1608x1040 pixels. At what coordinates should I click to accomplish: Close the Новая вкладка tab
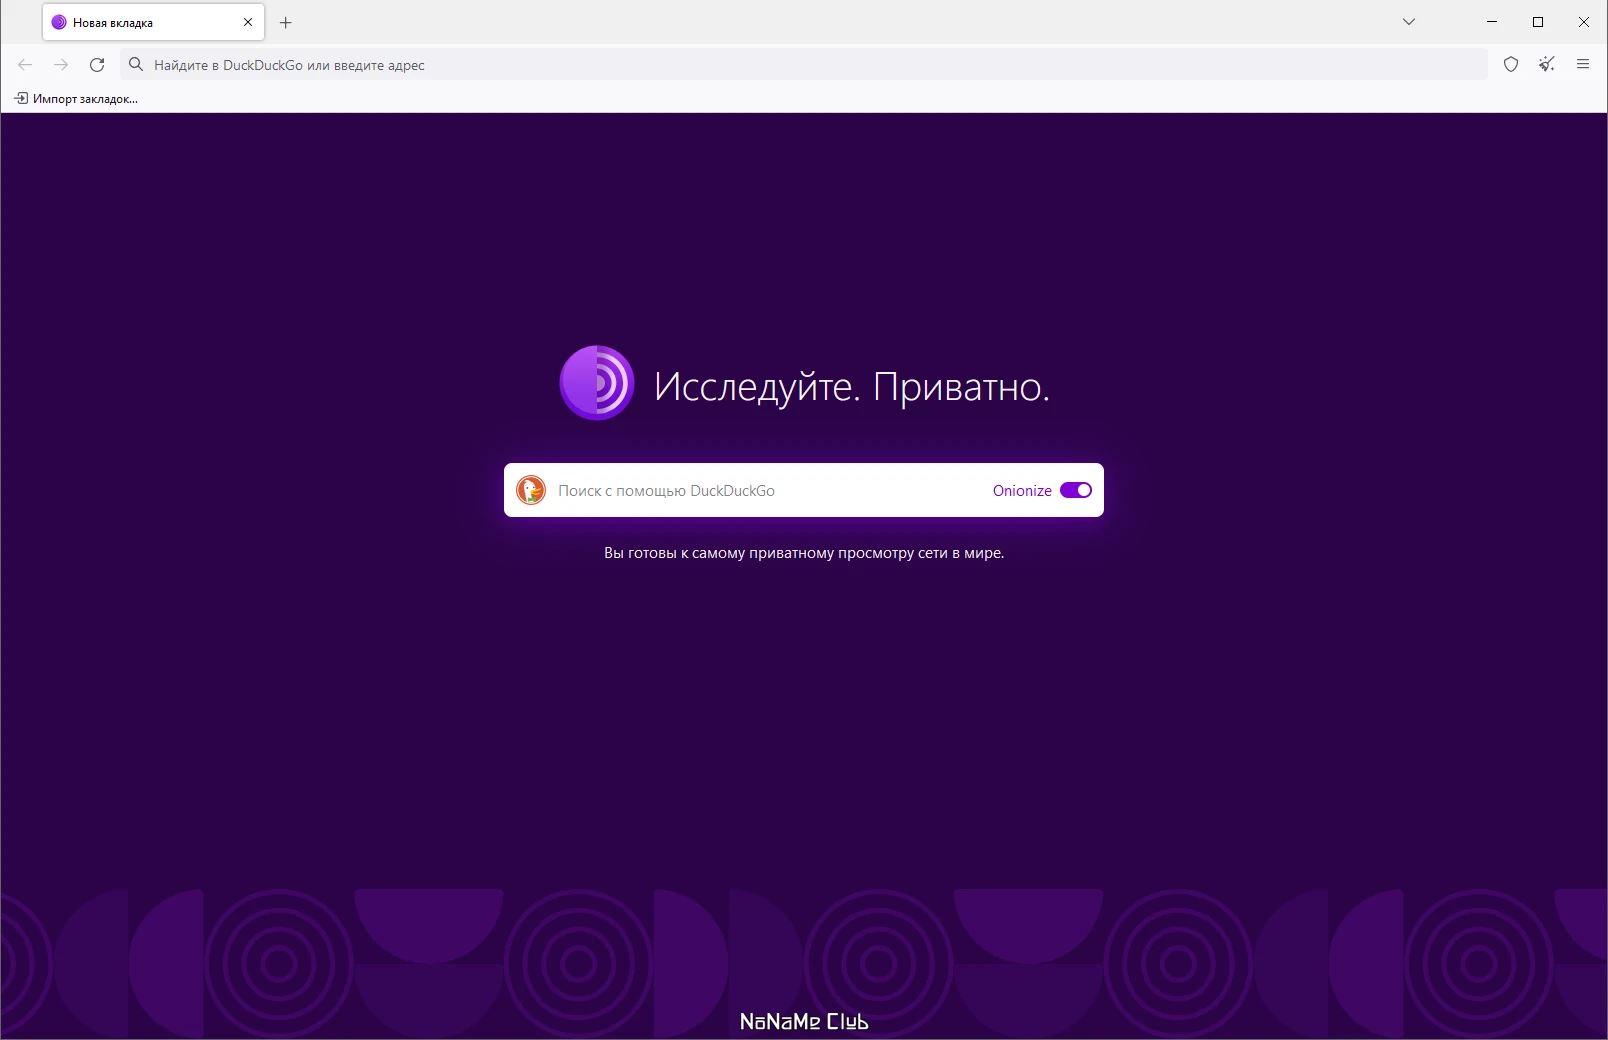click(x=248, y=22)
